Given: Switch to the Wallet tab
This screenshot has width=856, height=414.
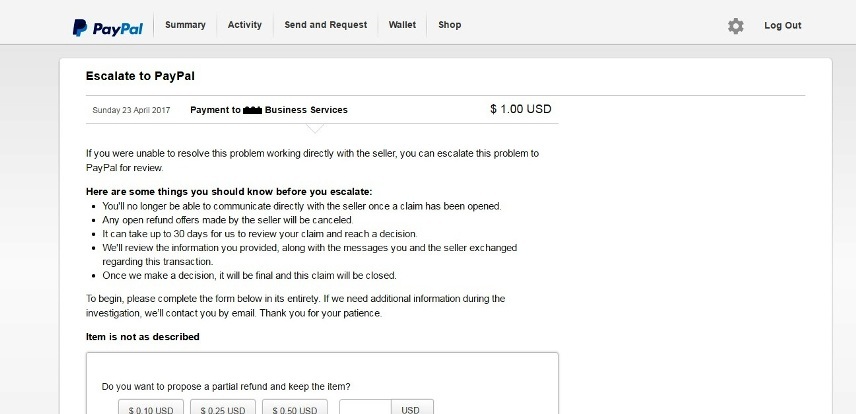Looking at the screenshot, I should (x=402, y=25).
